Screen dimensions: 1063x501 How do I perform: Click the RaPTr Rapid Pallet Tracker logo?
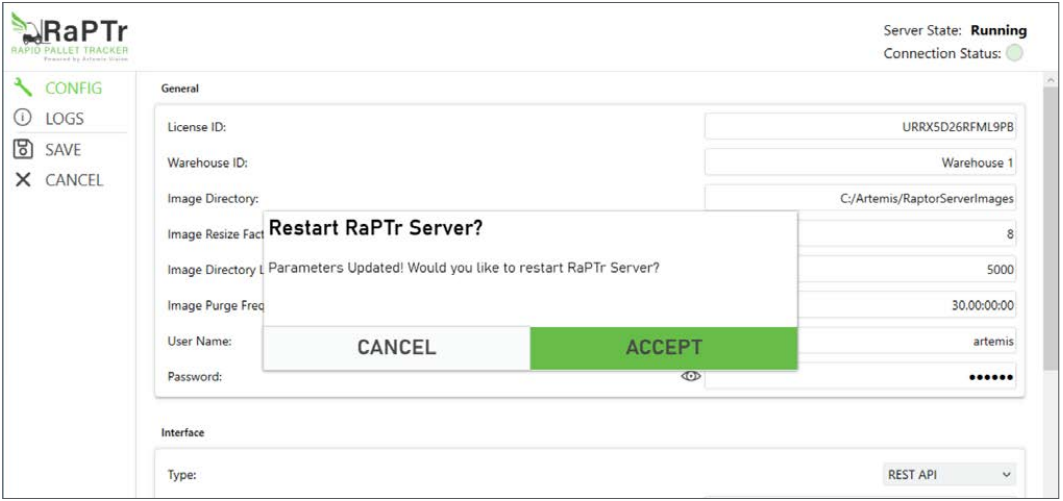point(70,36)
